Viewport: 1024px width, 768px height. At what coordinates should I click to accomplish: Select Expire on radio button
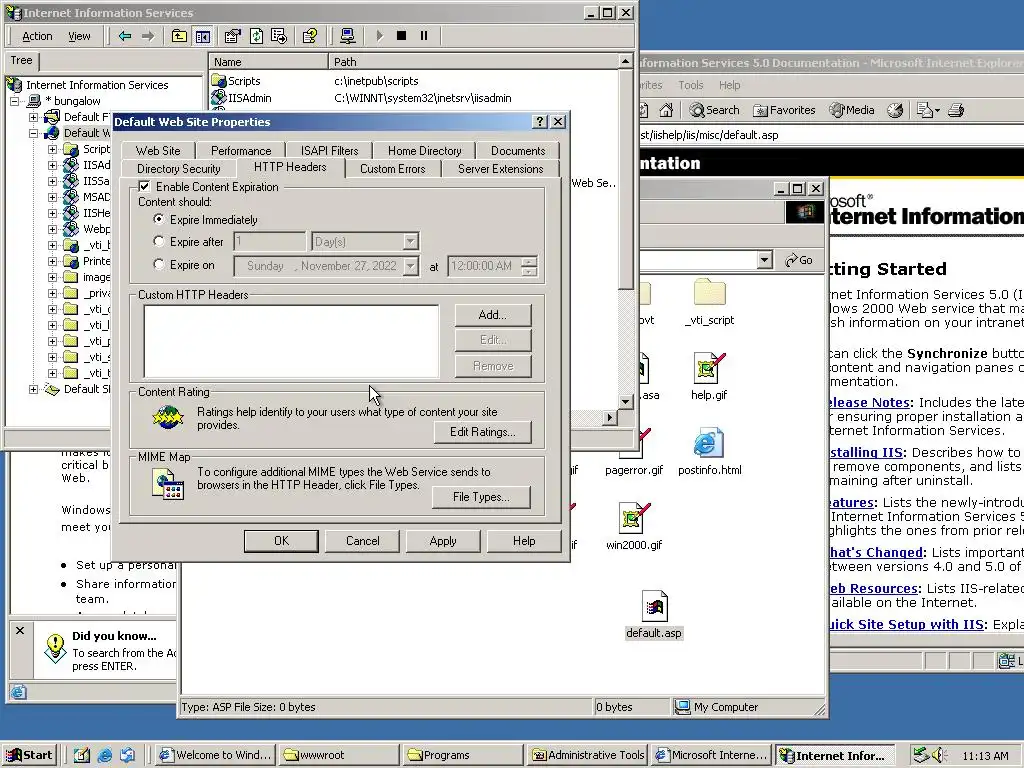click(158, 264)
